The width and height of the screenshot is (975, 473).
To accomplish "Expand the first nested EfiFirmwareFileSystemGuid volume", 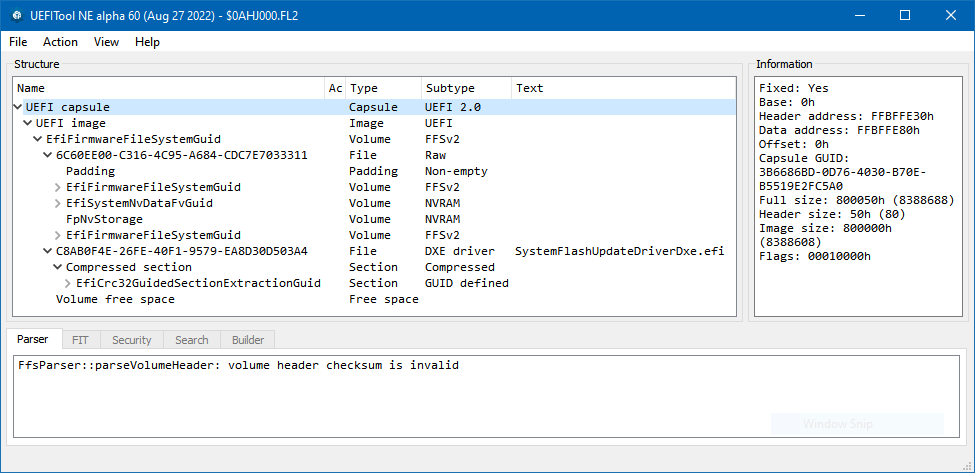I will pos(58,187).
